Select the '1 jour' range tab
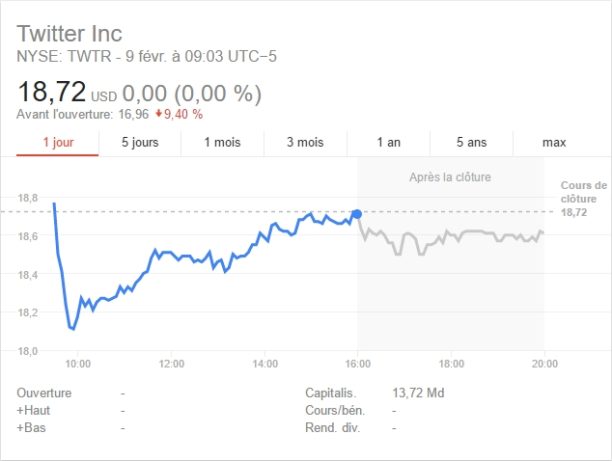The width and height of the screenshot is (612, 461). tap(58, 142)
